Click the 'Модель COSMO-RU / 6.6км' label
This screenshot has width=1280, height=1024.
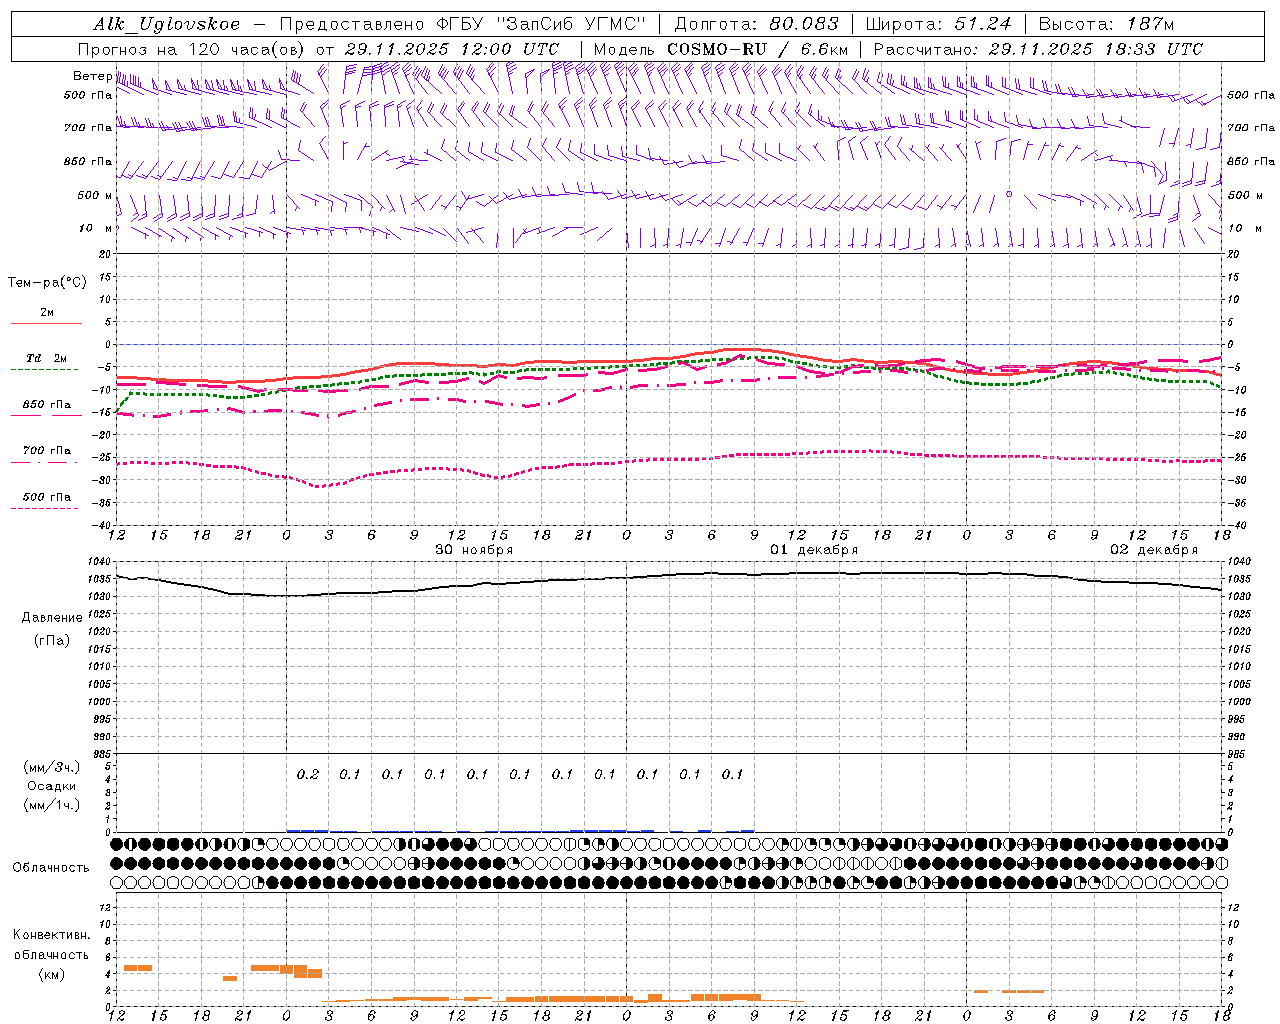coord(721,49)
